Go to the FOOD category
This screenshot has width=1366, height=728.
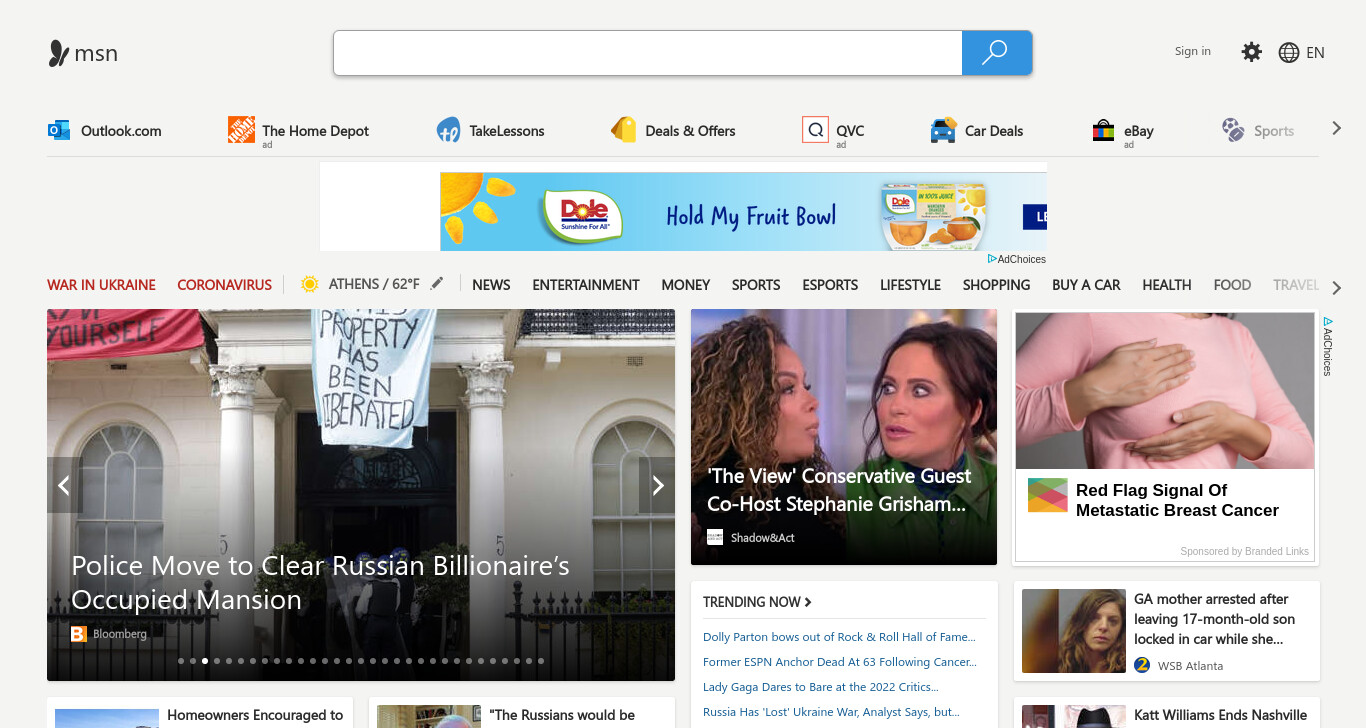click(x=1232, y=285)
